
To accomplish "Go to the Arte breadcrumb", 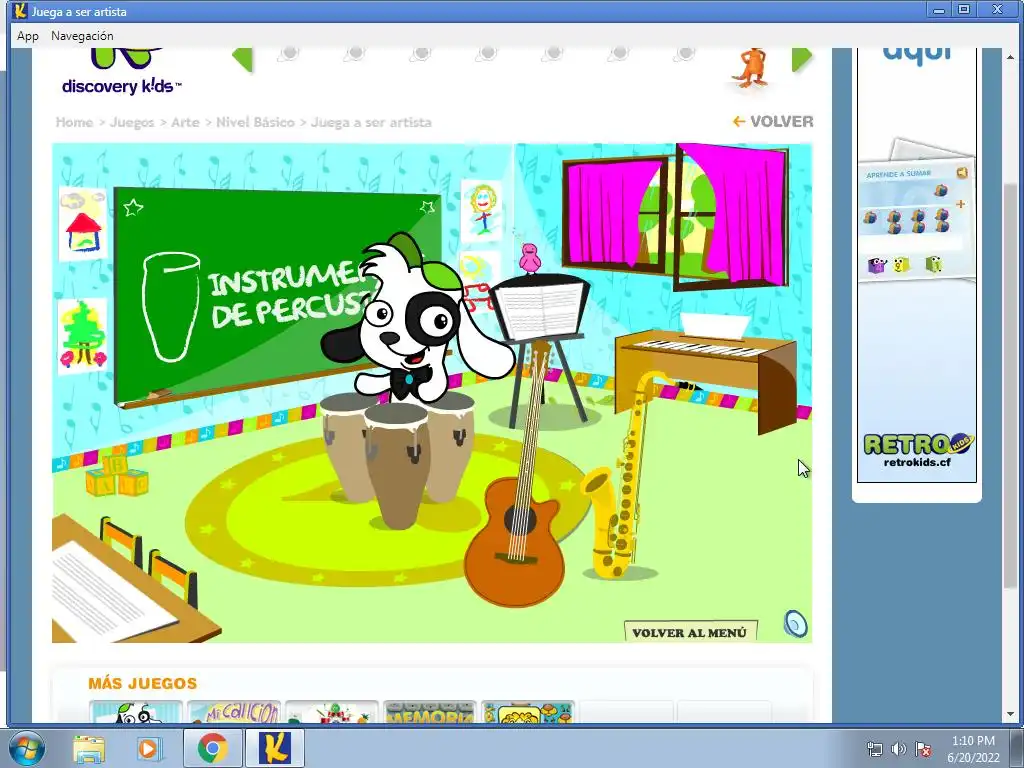I will (185, 122).
